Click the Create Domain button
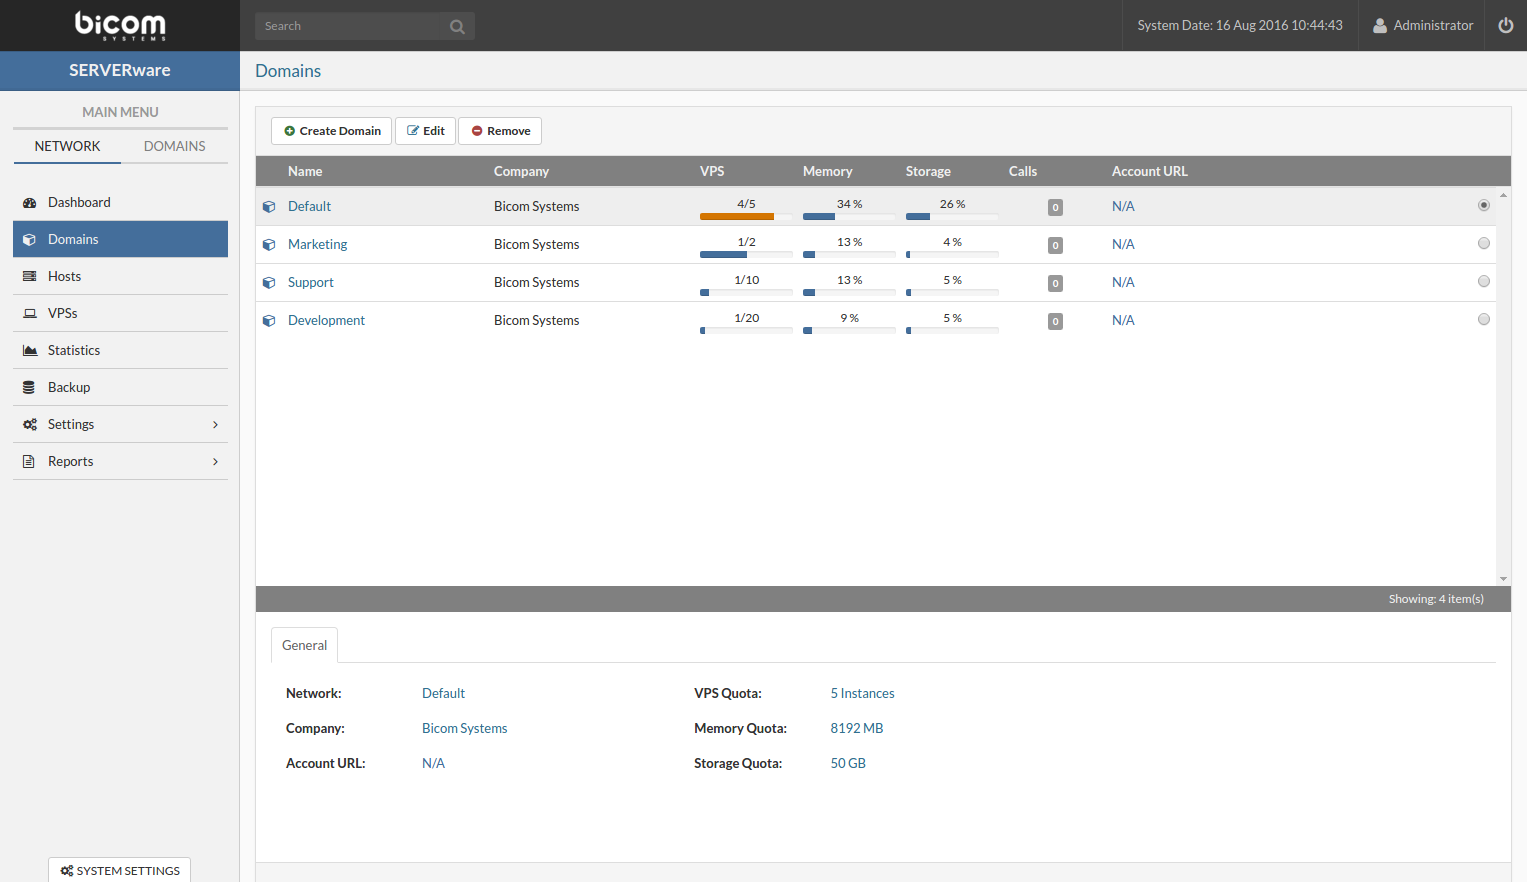 pyautogui.click(x=331, y=131)
